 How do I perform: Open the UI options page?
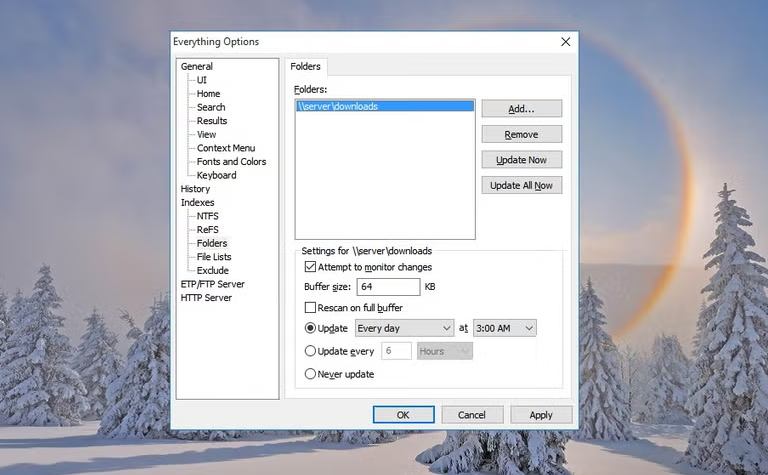[x=202, y=80]
